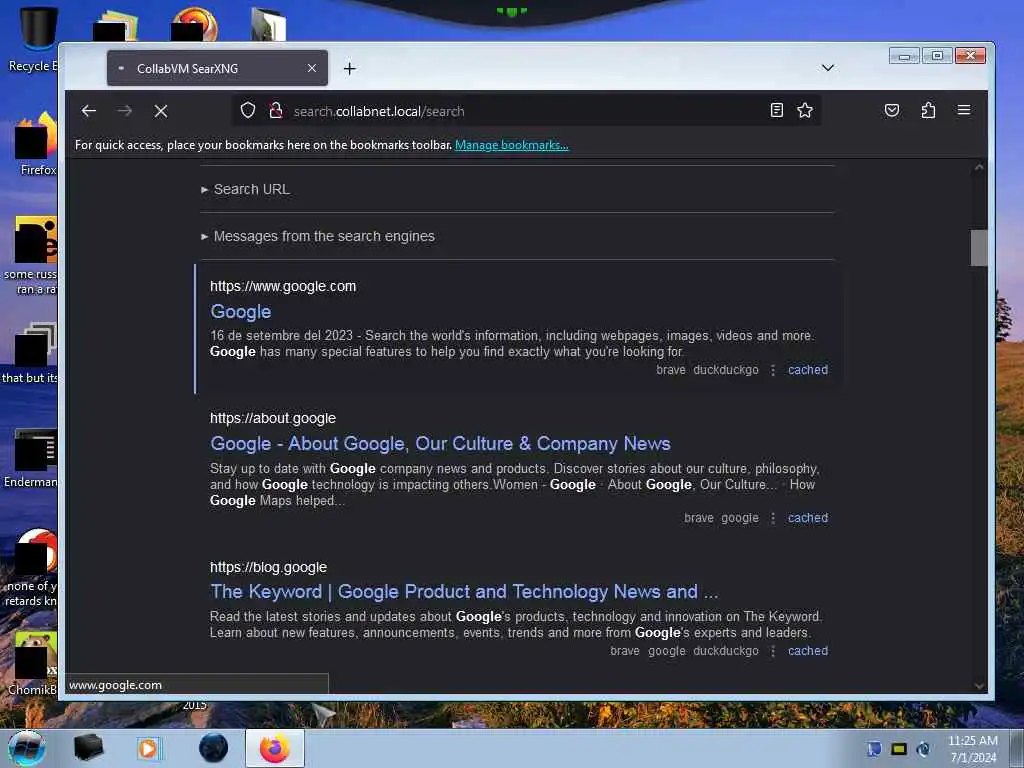Open cached version of blog.google result
Screen dimensions: 1024x768
(x=808, y=651)
